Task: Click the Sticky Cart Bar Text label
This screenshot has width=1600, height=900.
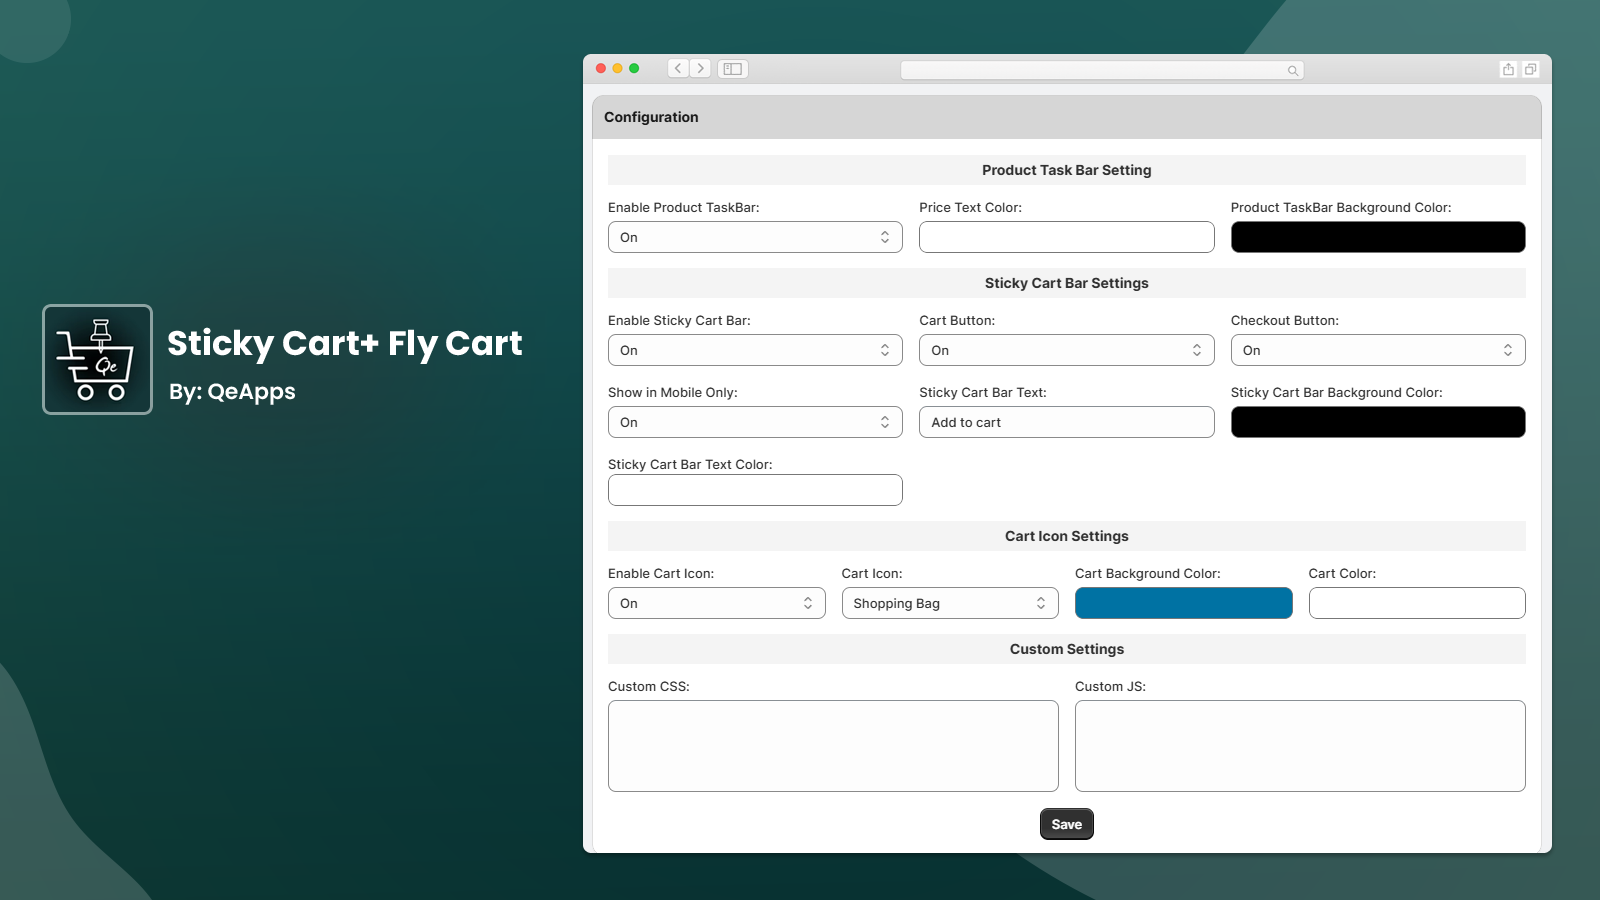Action: tap(983, 393)
